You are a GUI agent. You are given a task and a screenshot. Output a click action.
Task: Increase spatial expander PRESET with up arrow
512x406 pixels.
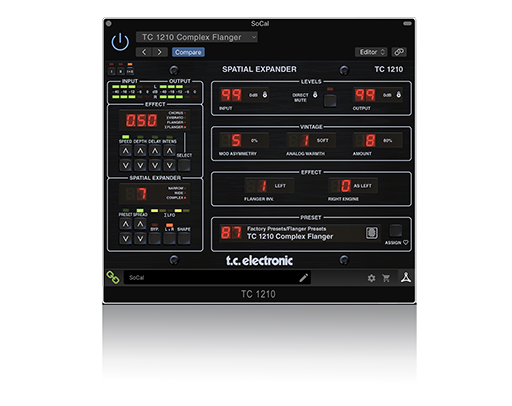point(125,224)
